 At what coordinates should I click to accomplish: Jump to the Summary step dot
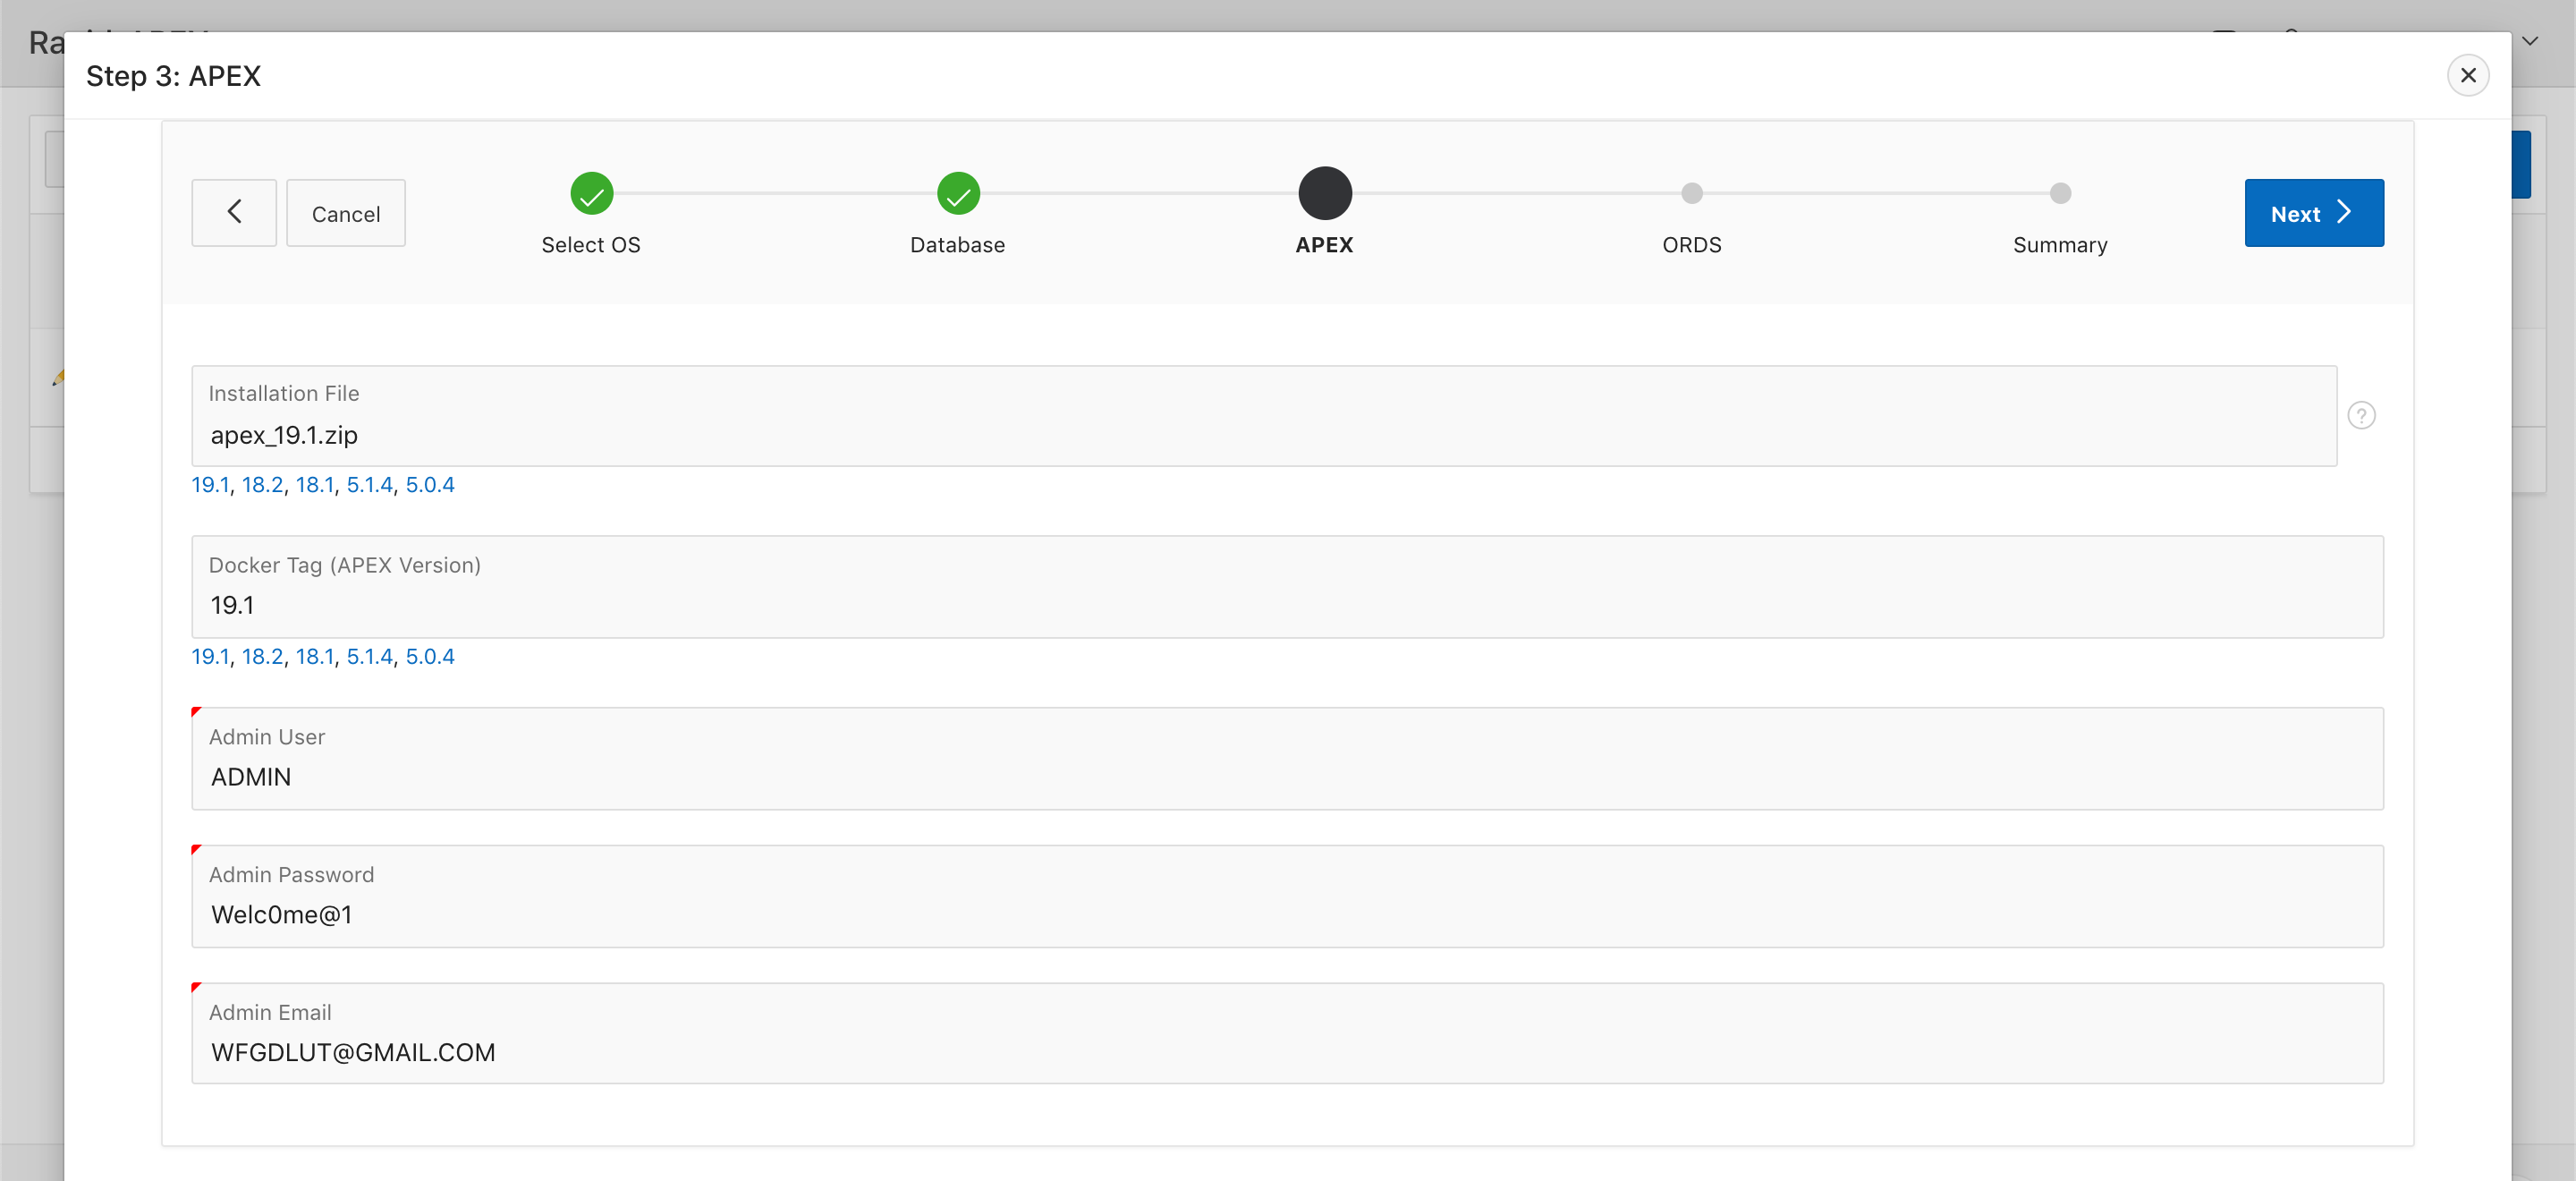point(2059,193)
